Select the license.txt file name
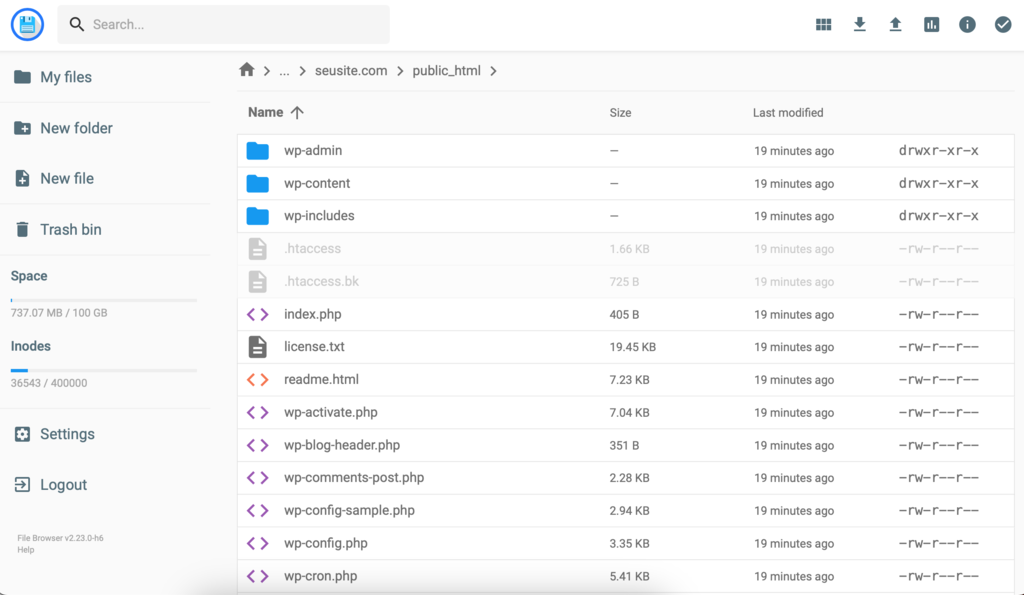The width and height of the screenshot is (1024, 595). pos(314,347)
